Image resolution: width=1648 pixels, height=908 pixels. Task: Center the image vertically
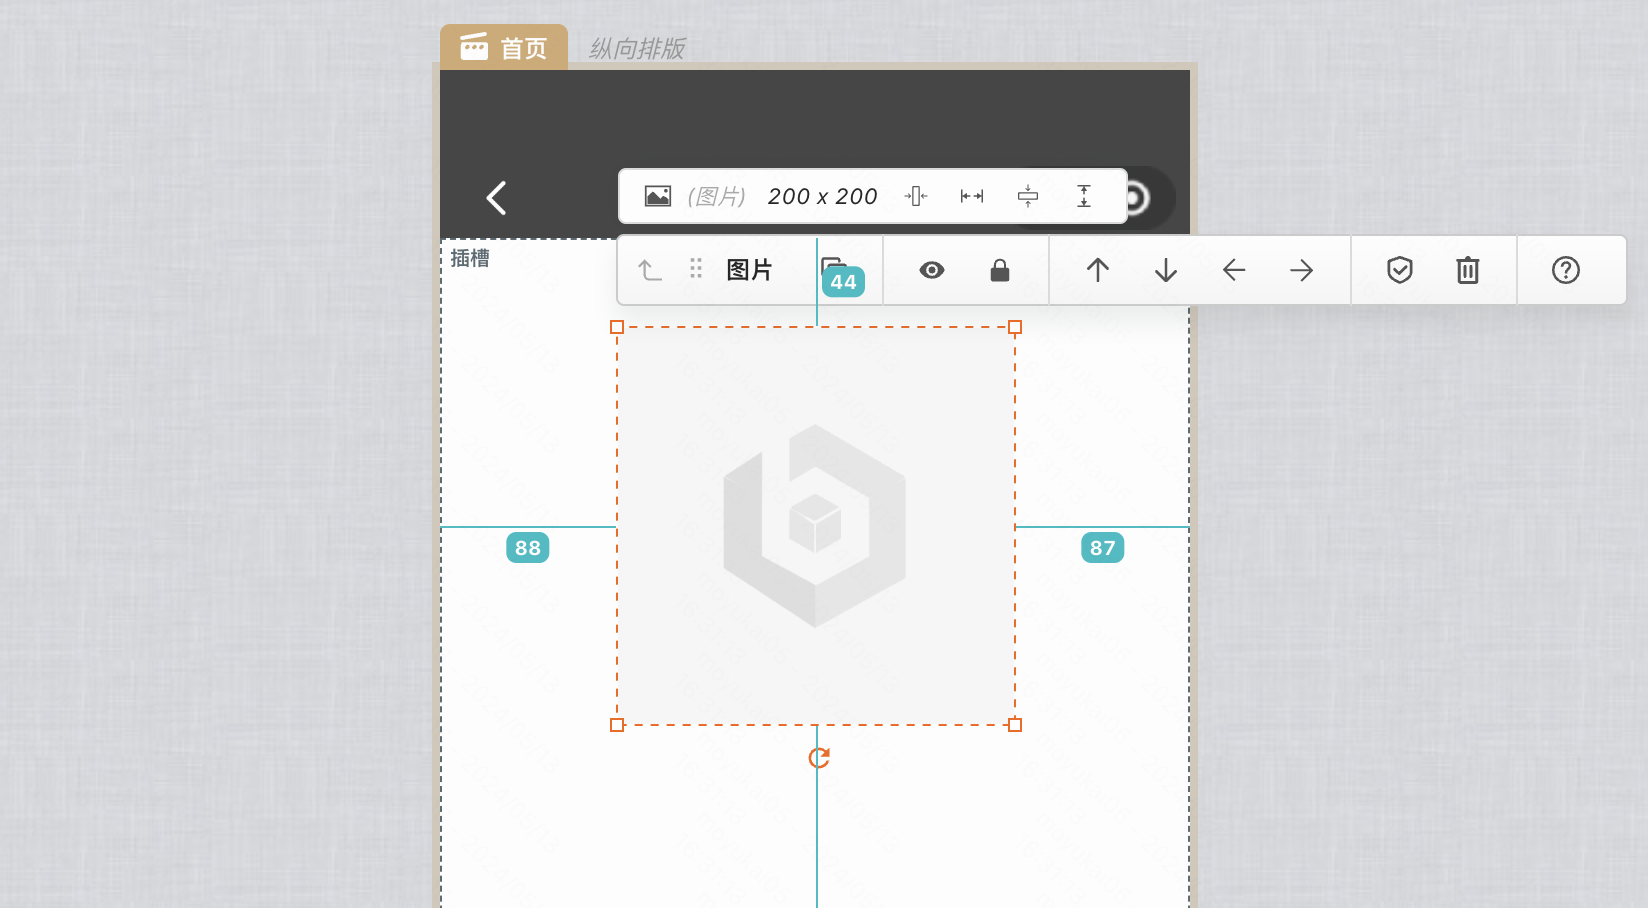tap(1028, 196)
